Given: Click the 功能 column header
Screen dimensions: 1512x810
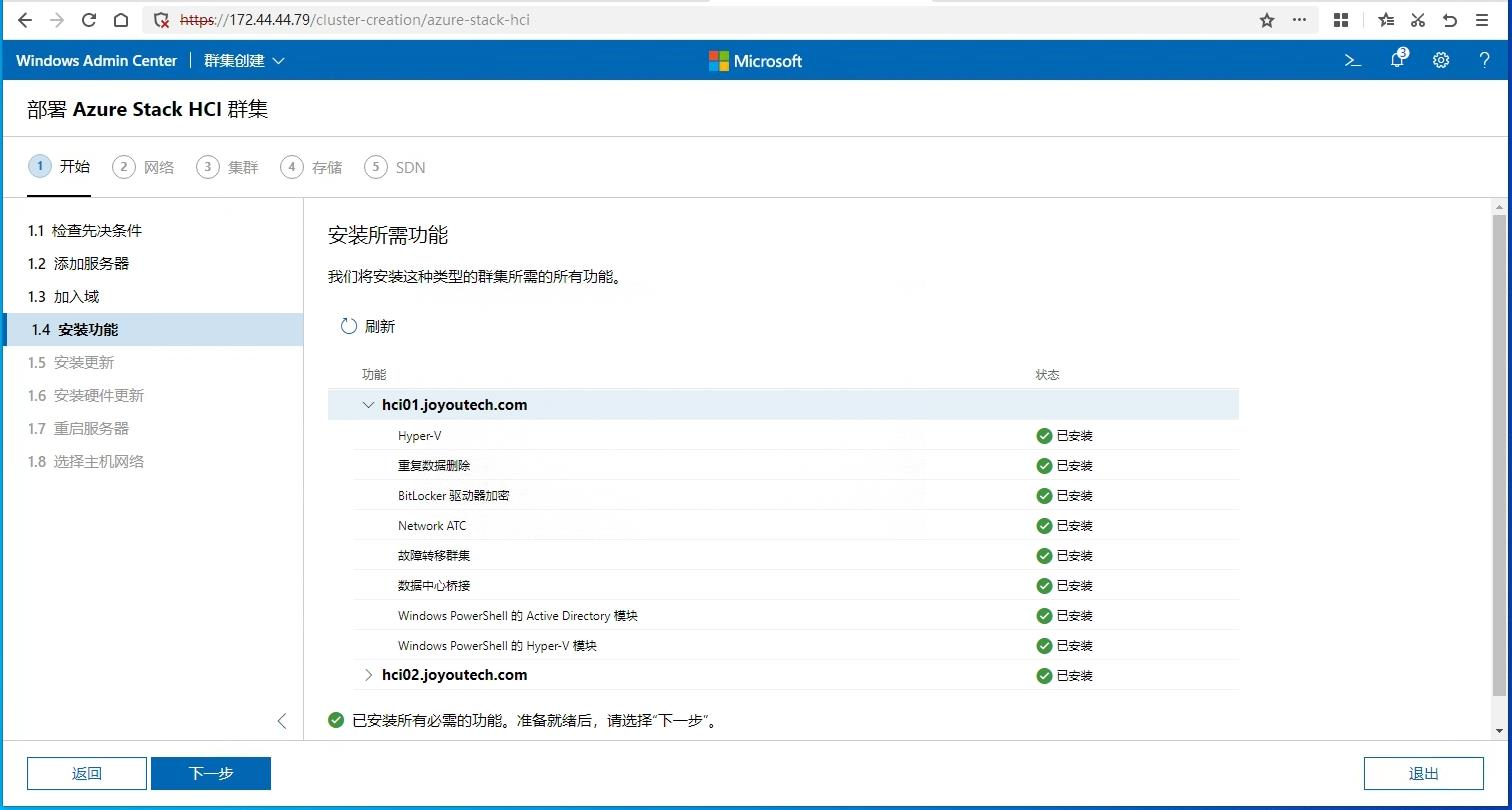Looking at the screenshot, I should pyautogui.click(x=374, y=375).
